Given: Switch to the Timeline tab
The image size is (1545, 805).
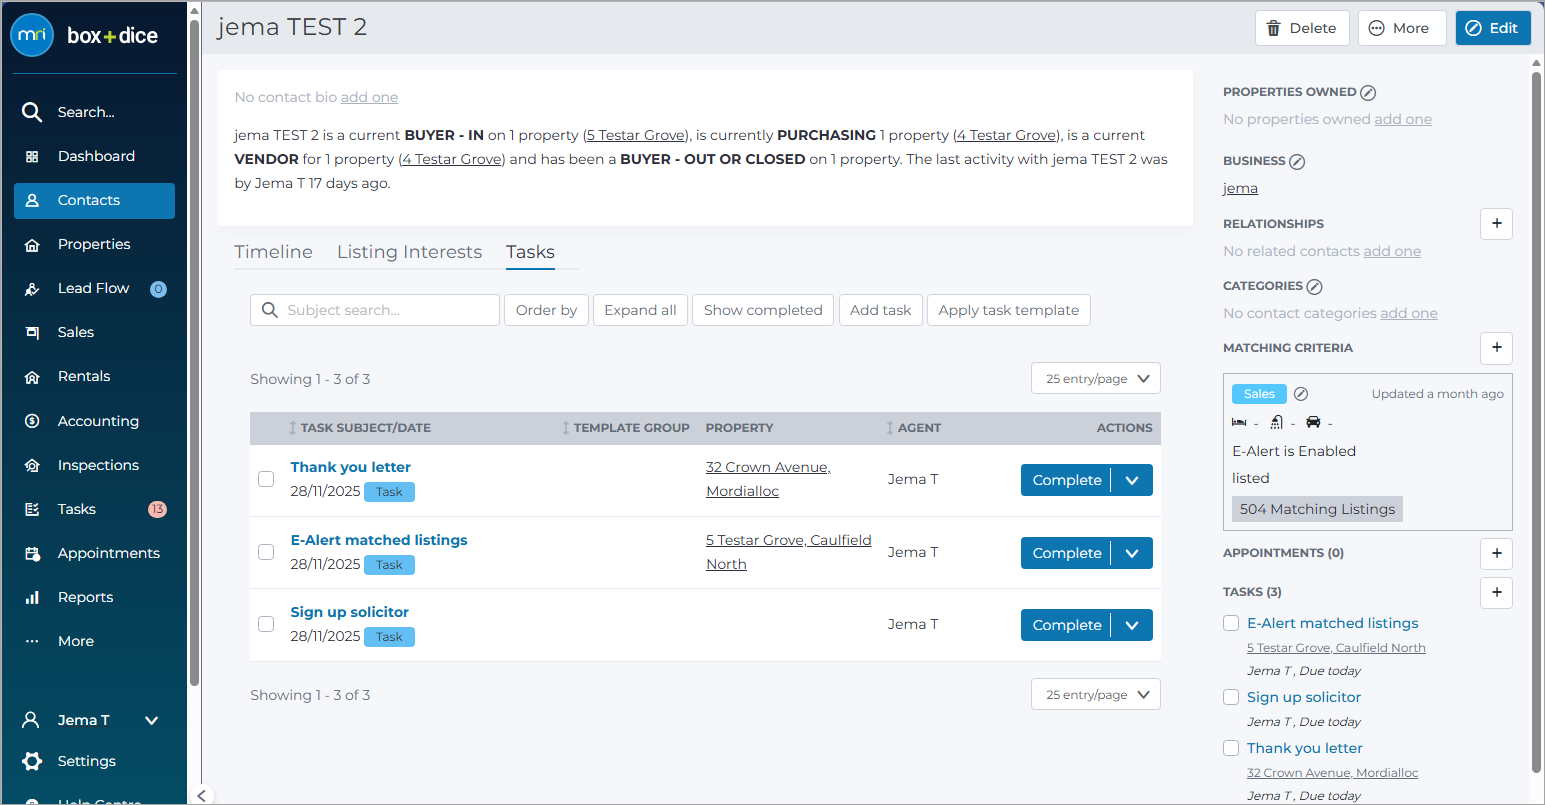Looking at the screenshot, I should (x=274, y=252).
